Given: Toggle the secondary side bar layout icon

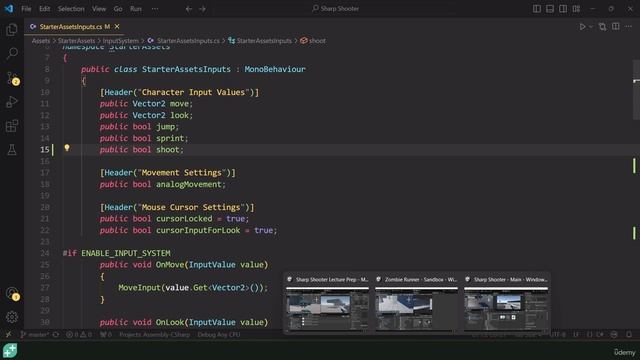Looking at the screenshot, I should 563,9.
